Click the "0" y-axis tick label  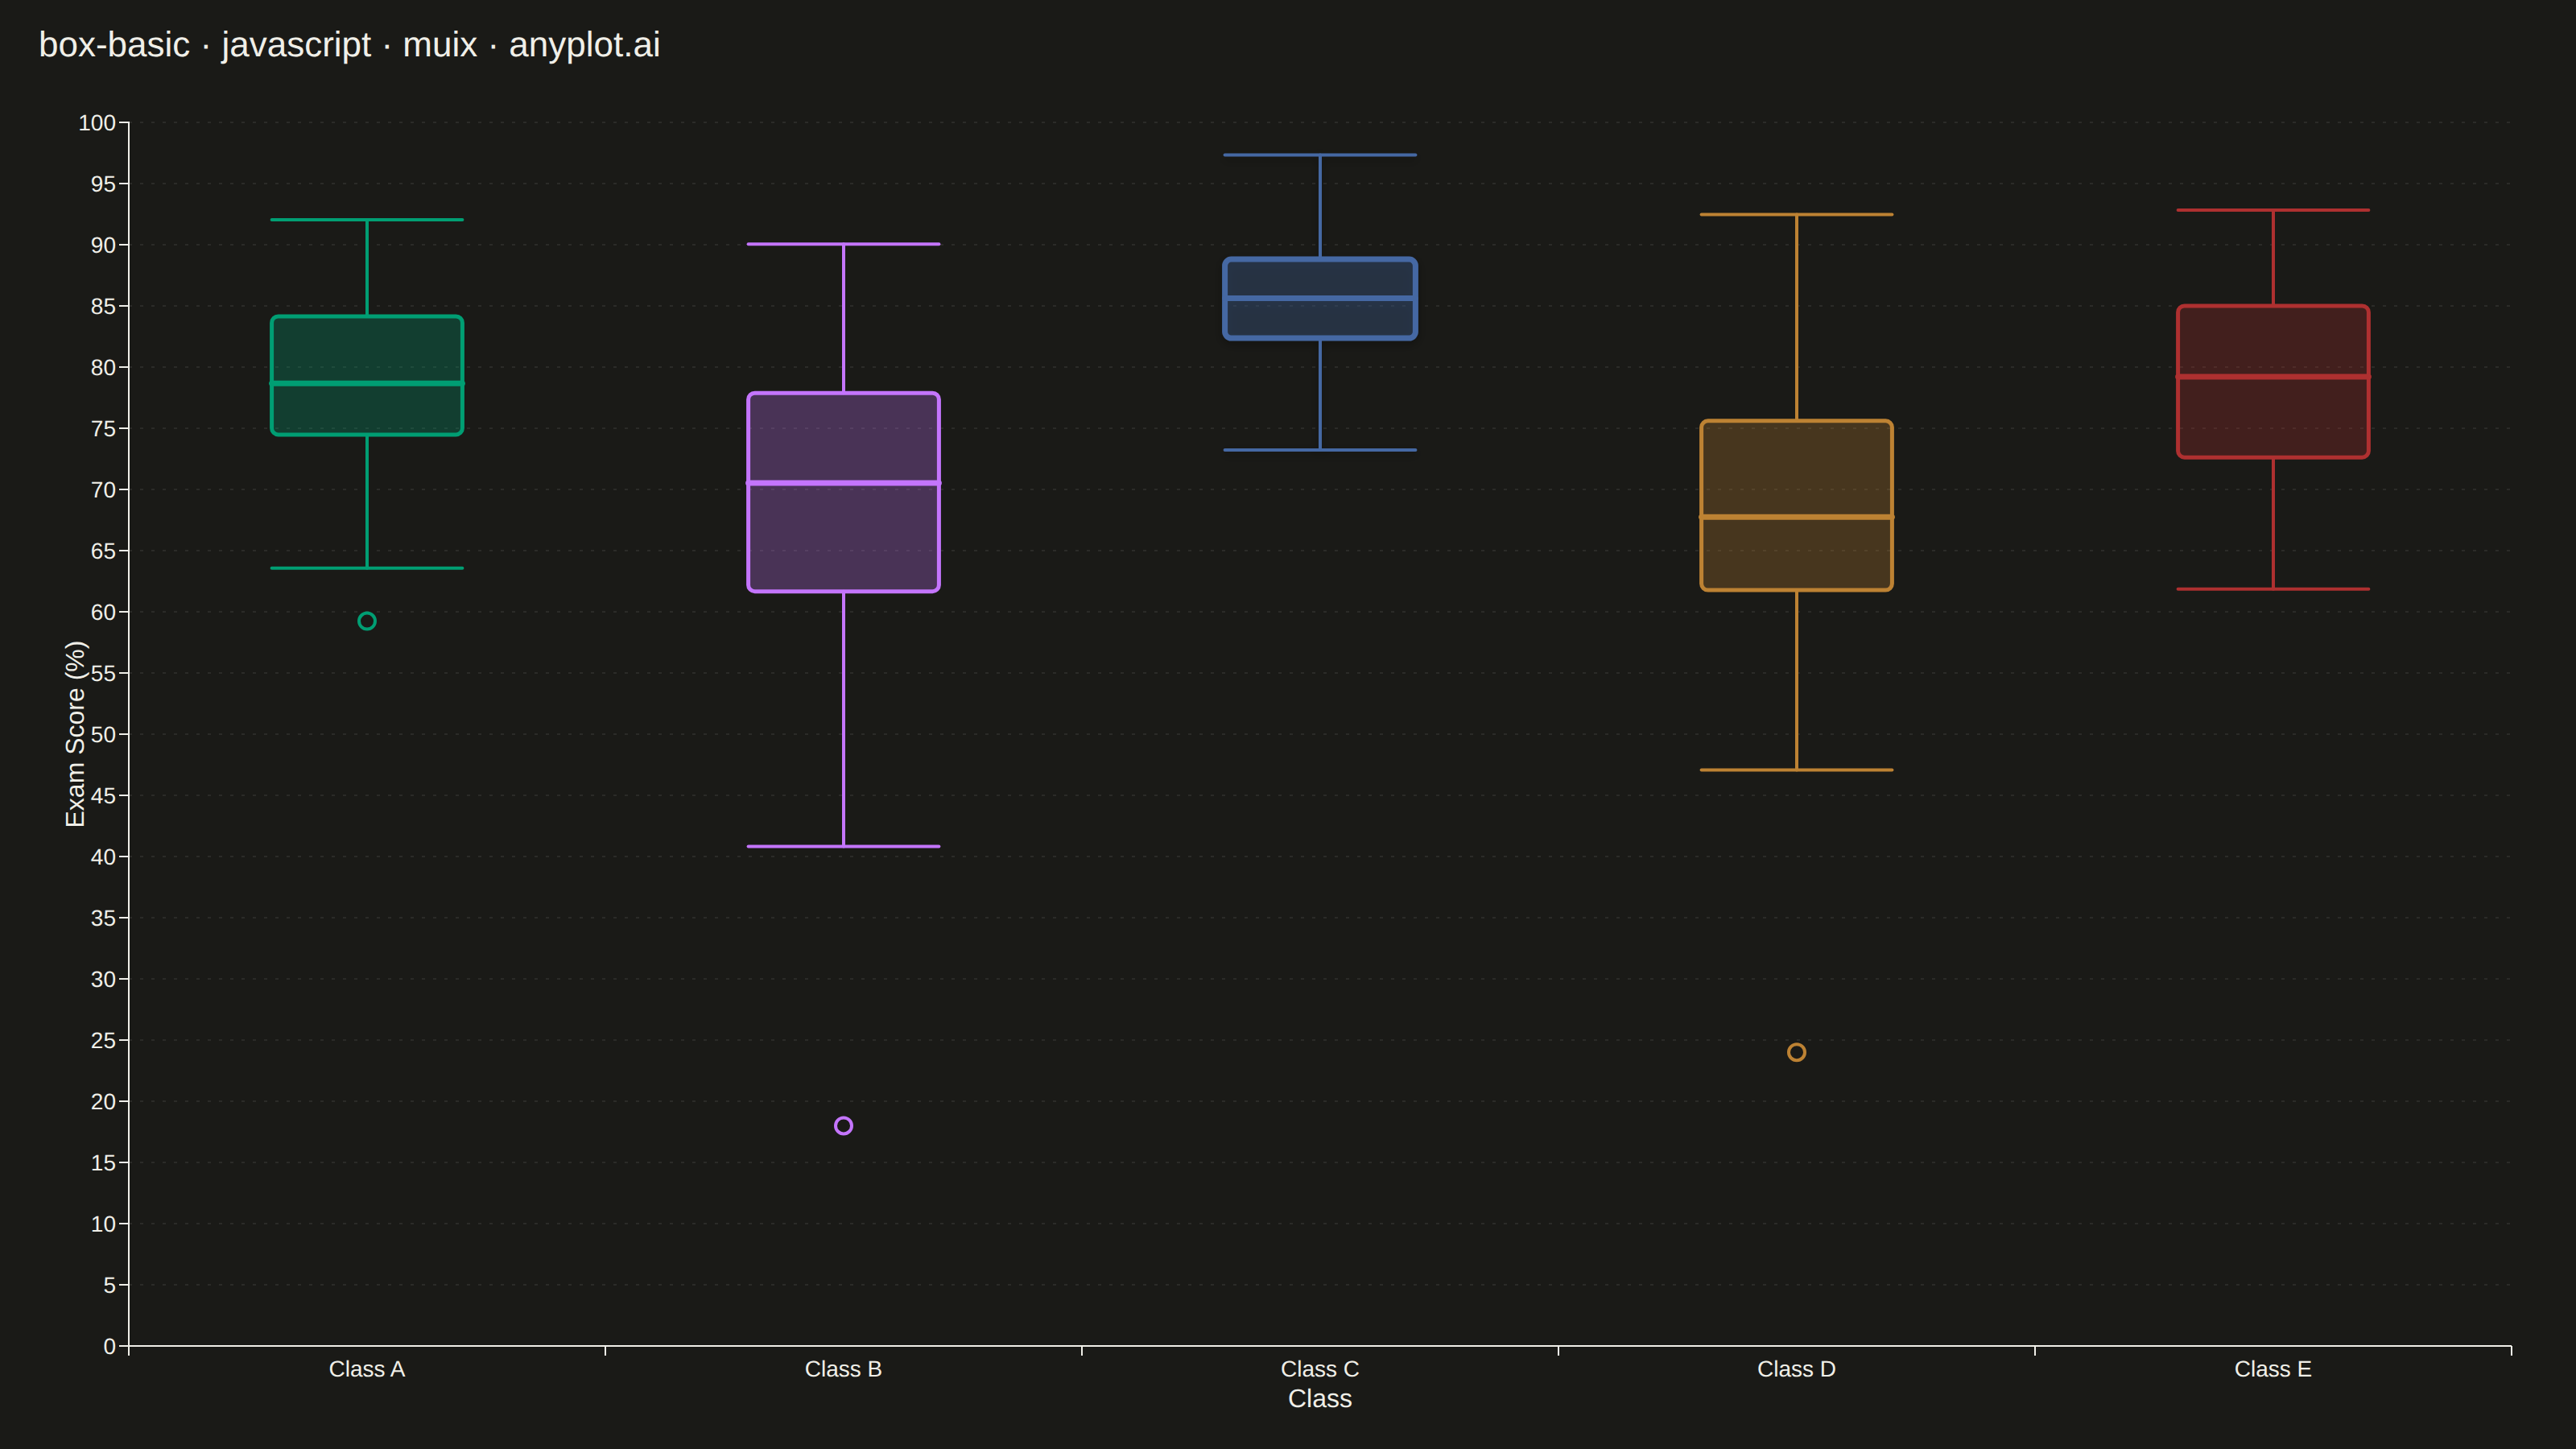110,1347
